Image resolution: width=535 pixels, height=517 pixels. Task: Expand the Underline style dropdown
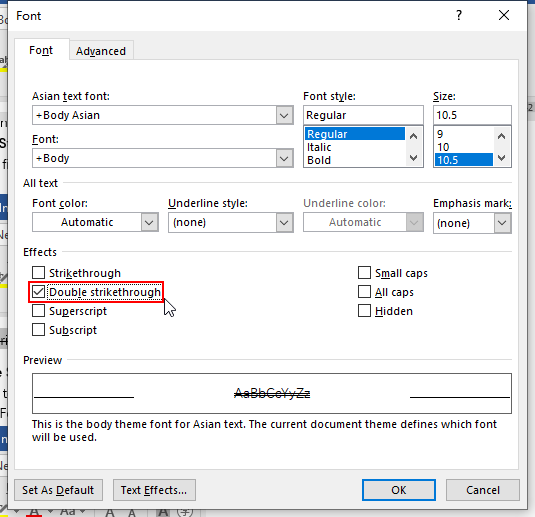coord(284,222)
